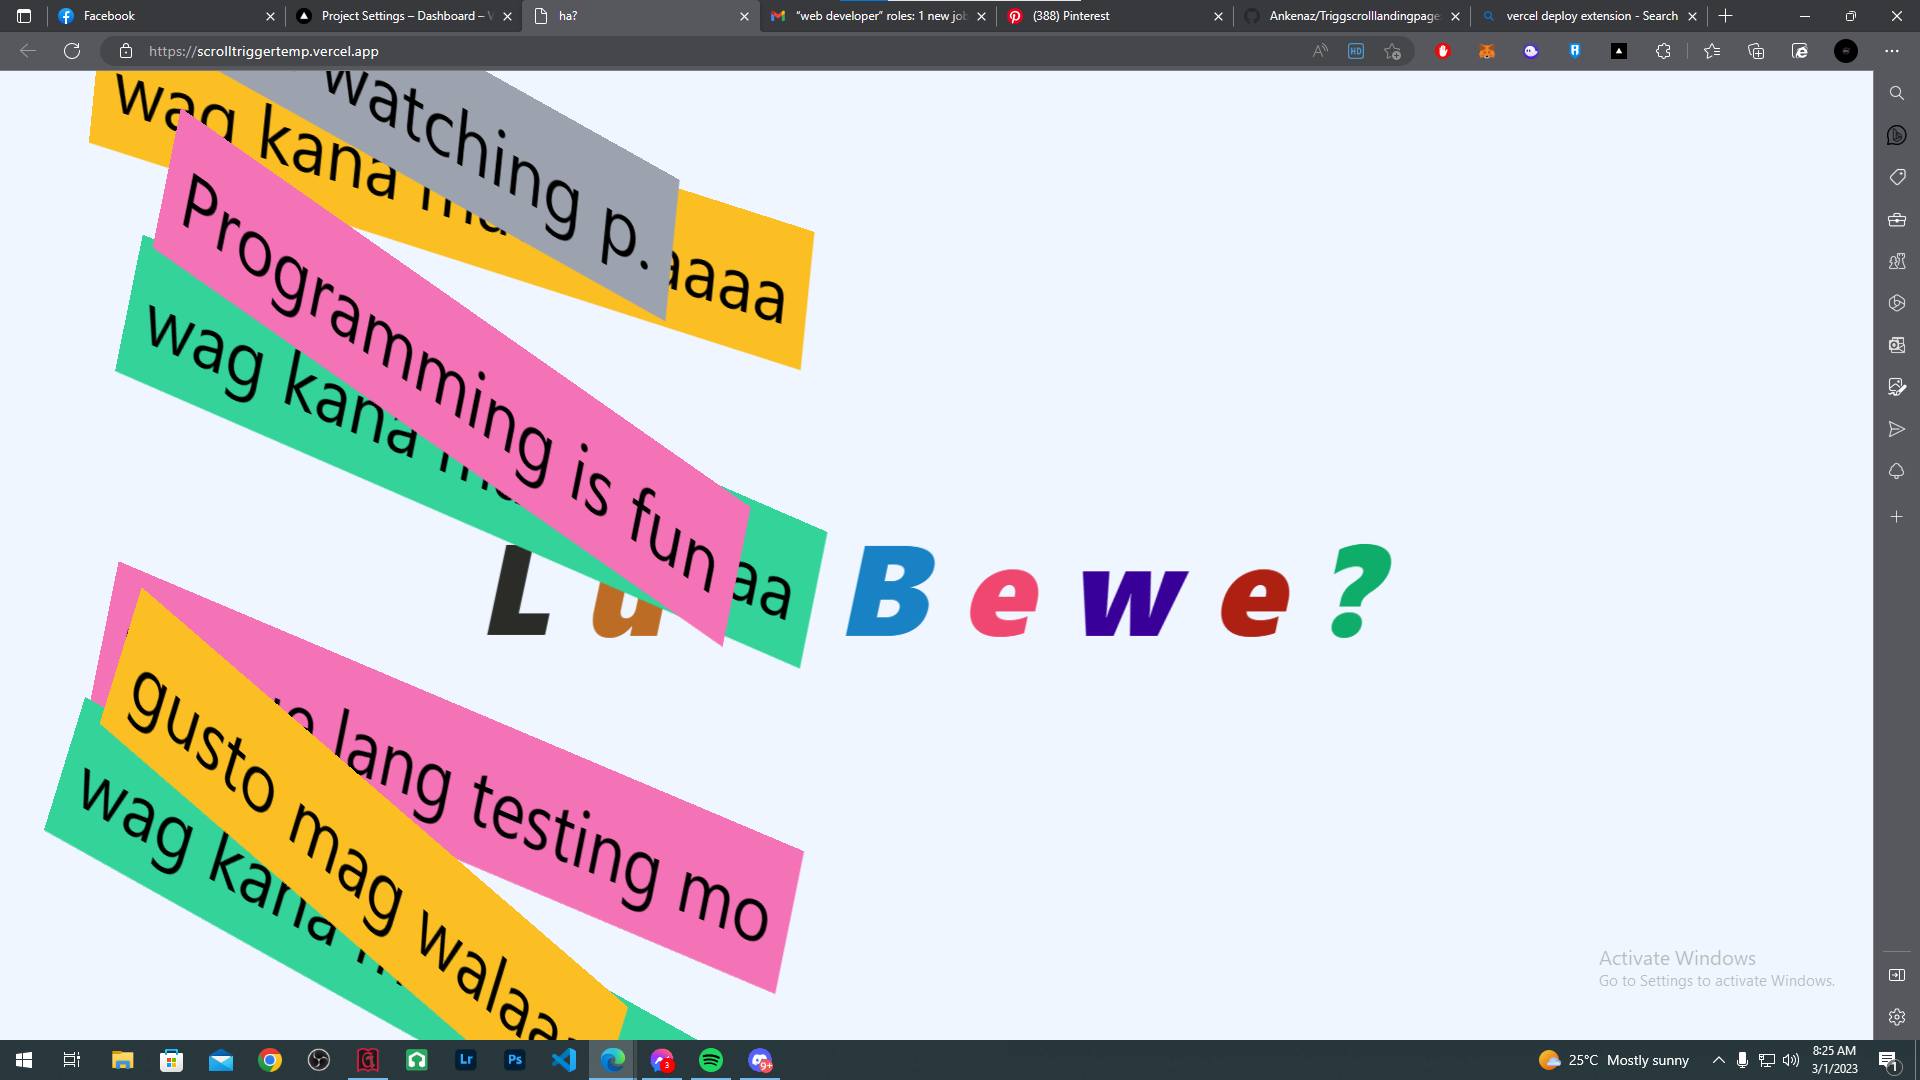The image size is (1920, 1080).
Task: Open Spotify from the taskbar
Action: tap(711, 1060)
